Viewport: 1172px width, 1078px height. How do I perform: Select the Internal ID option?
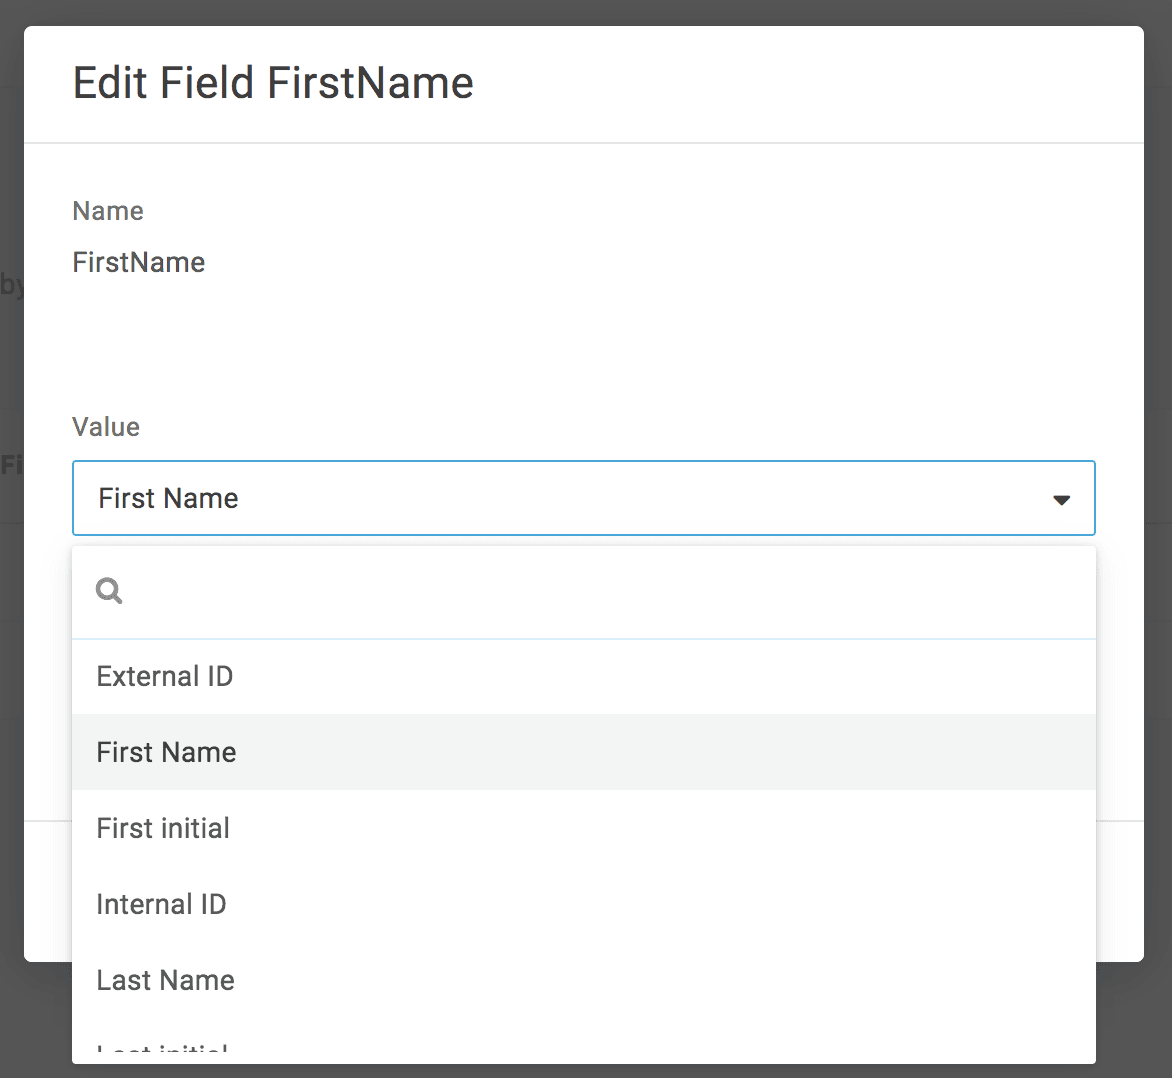pyautogui.click(x=161, y=905)
